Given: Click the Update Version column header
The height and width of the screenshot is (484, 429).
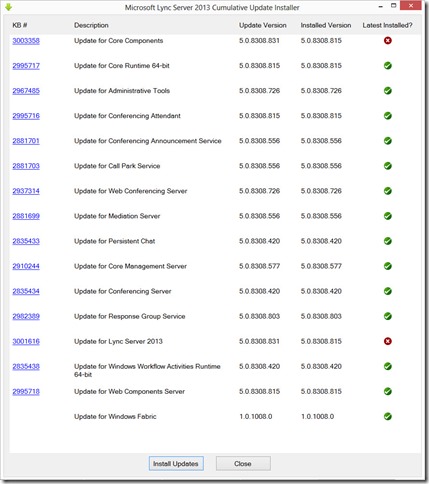Looking at the screenshot, I should [263, 25].
